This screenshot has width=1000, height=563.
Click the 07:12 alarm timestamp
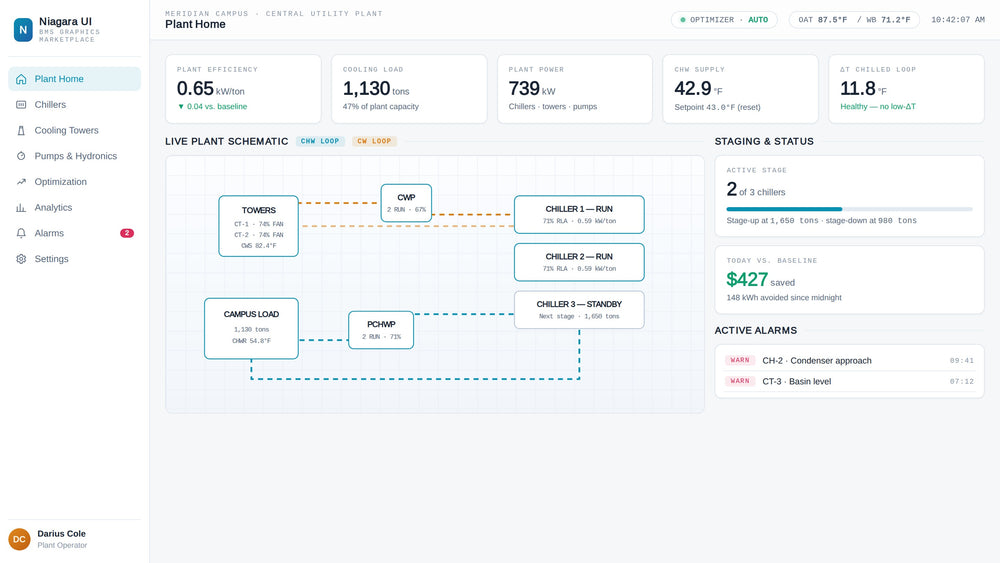[x=962, y=381]
